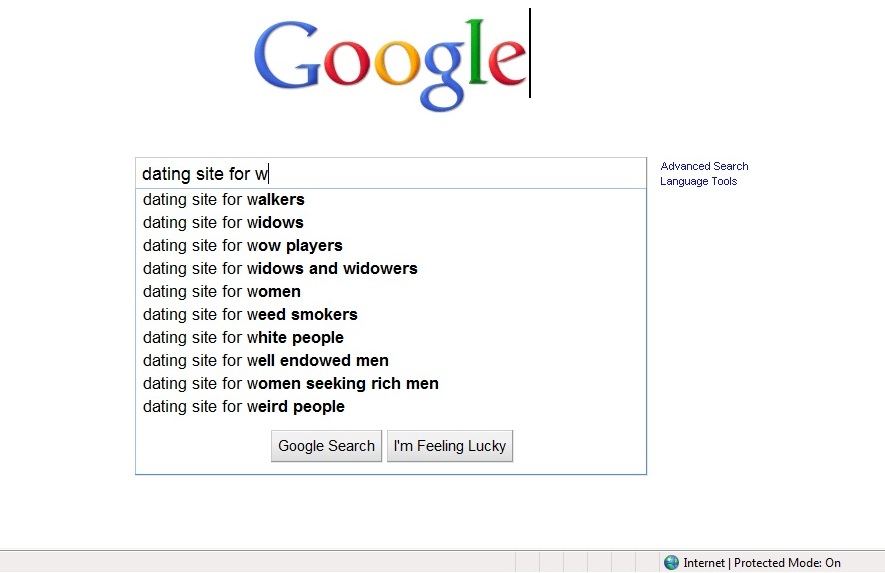The height and width of the screenshot is (573, 885).
Task: Select suggestion 'dating site for walkers'
Action: tap(391, 199)
